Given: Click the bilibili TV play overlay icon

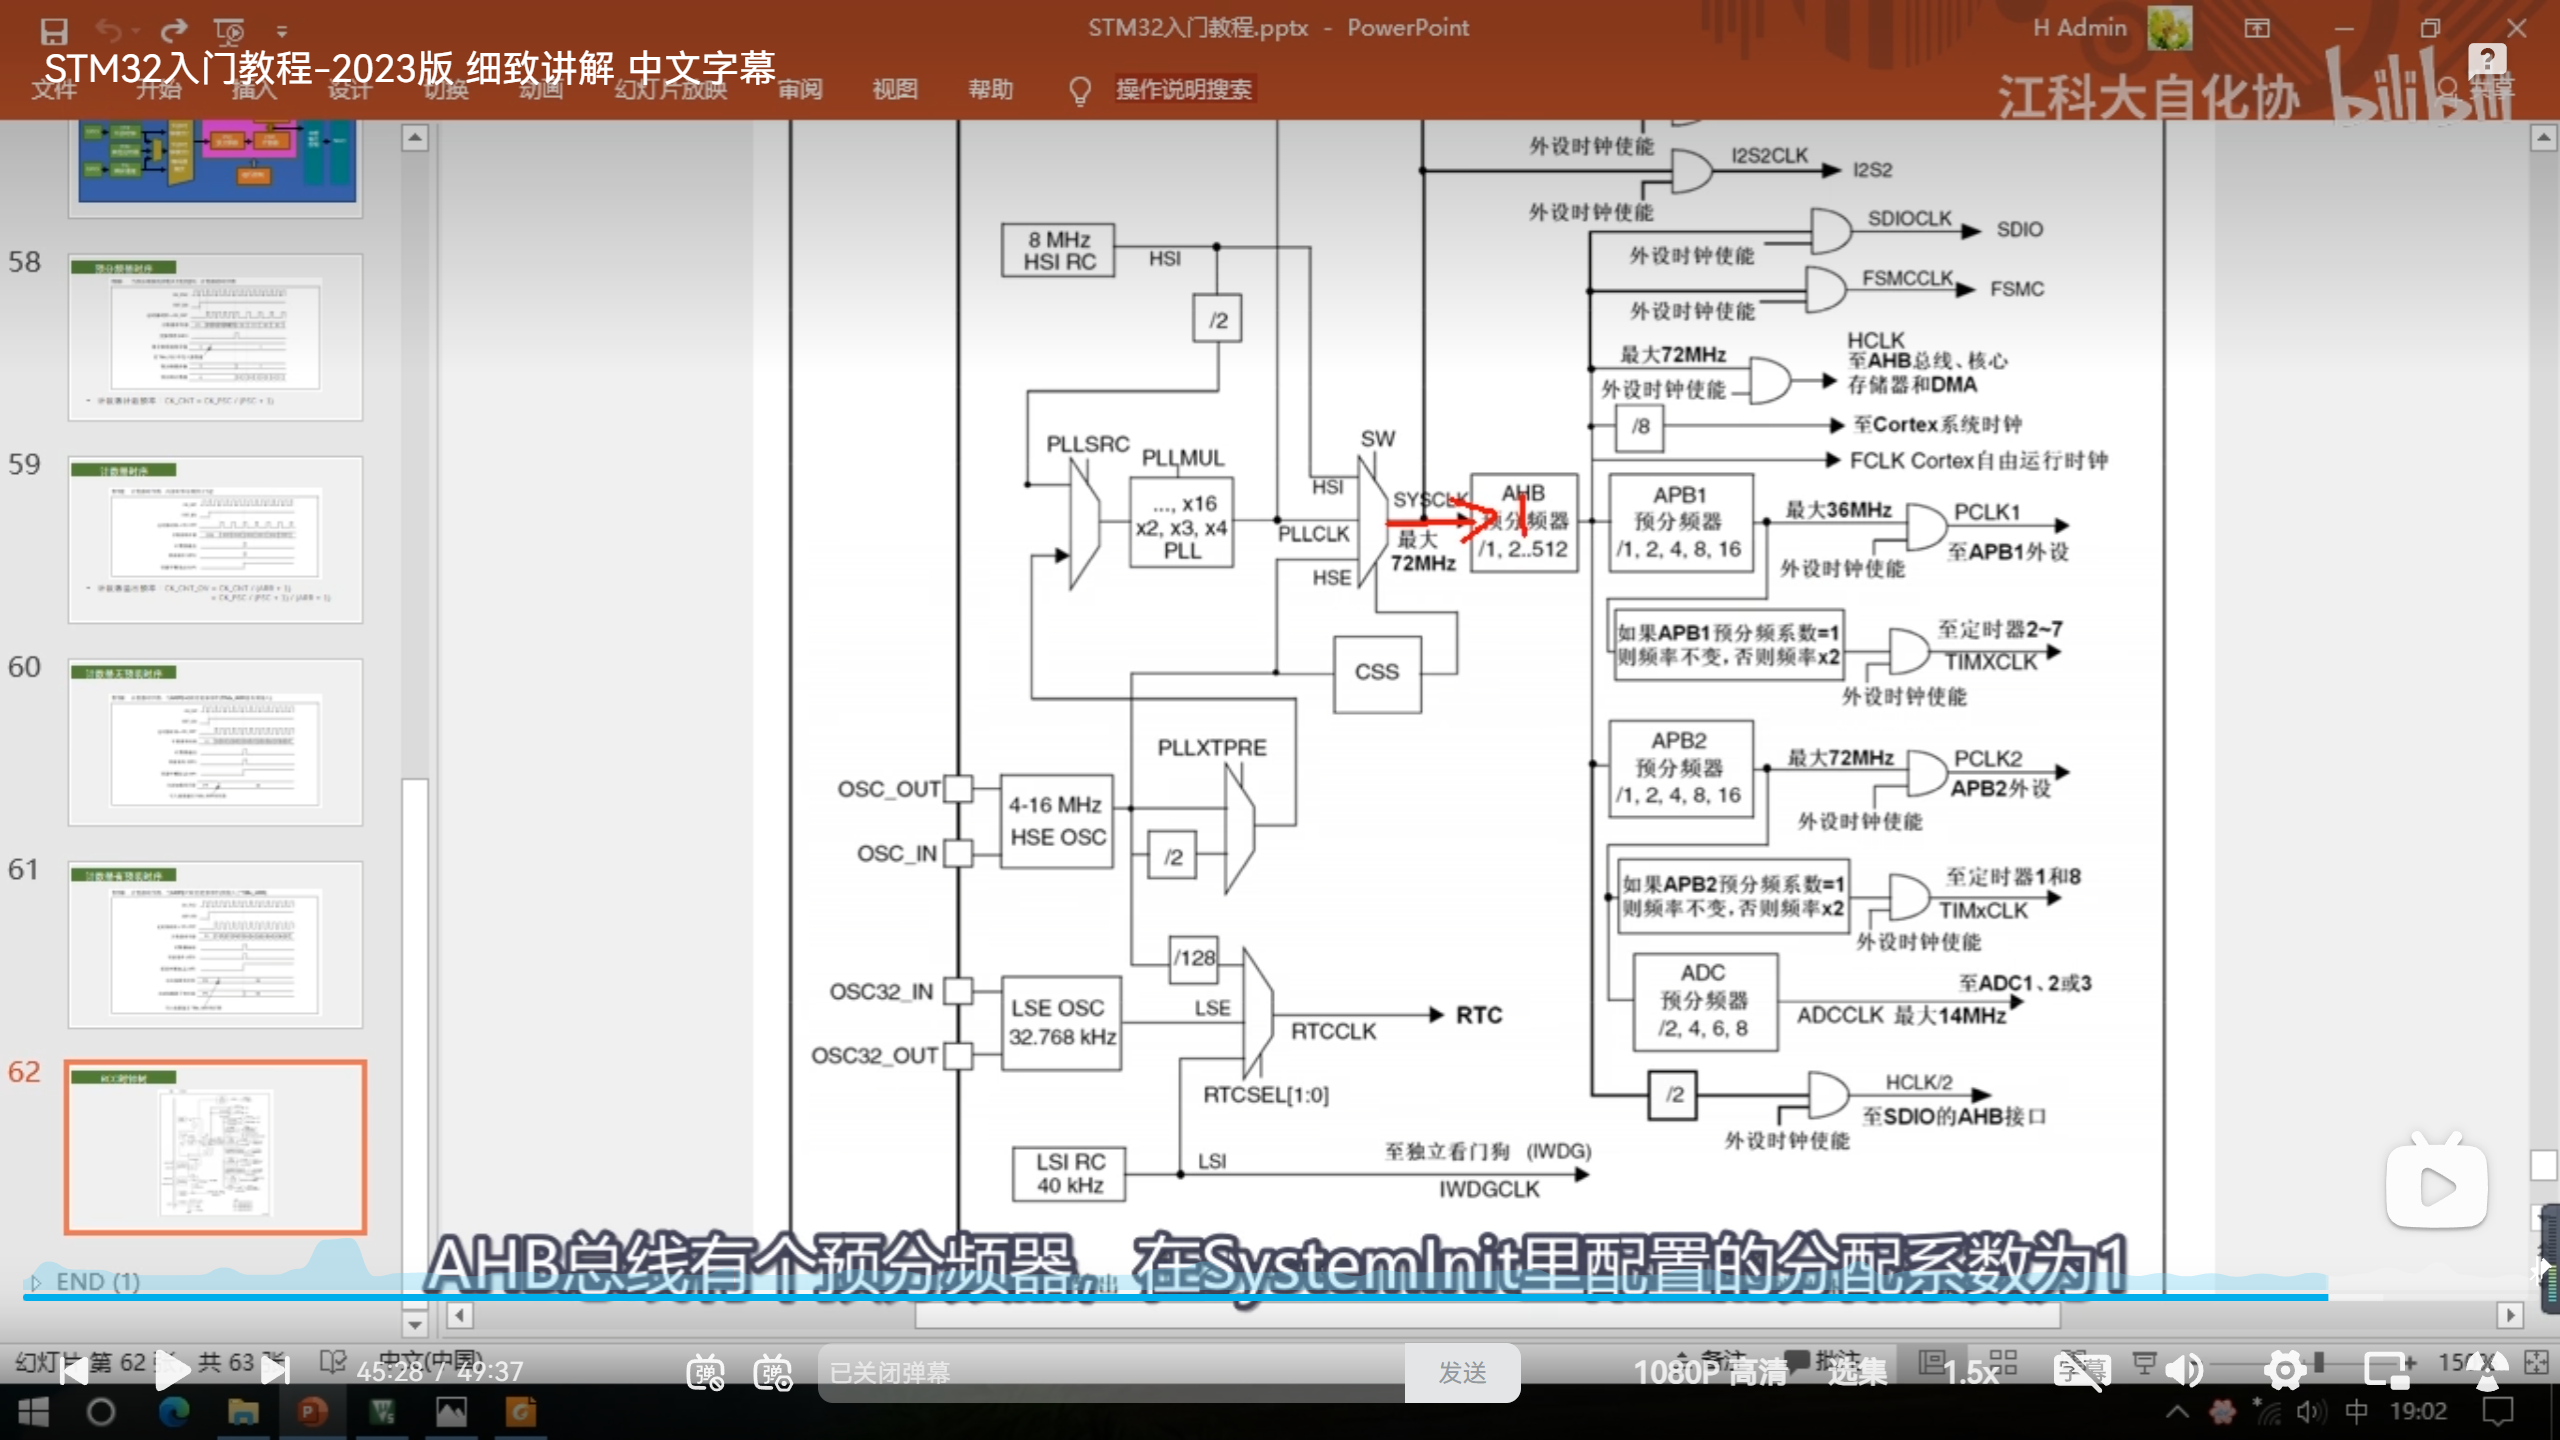Looking at the screenshot, I should [2436, 1186].
